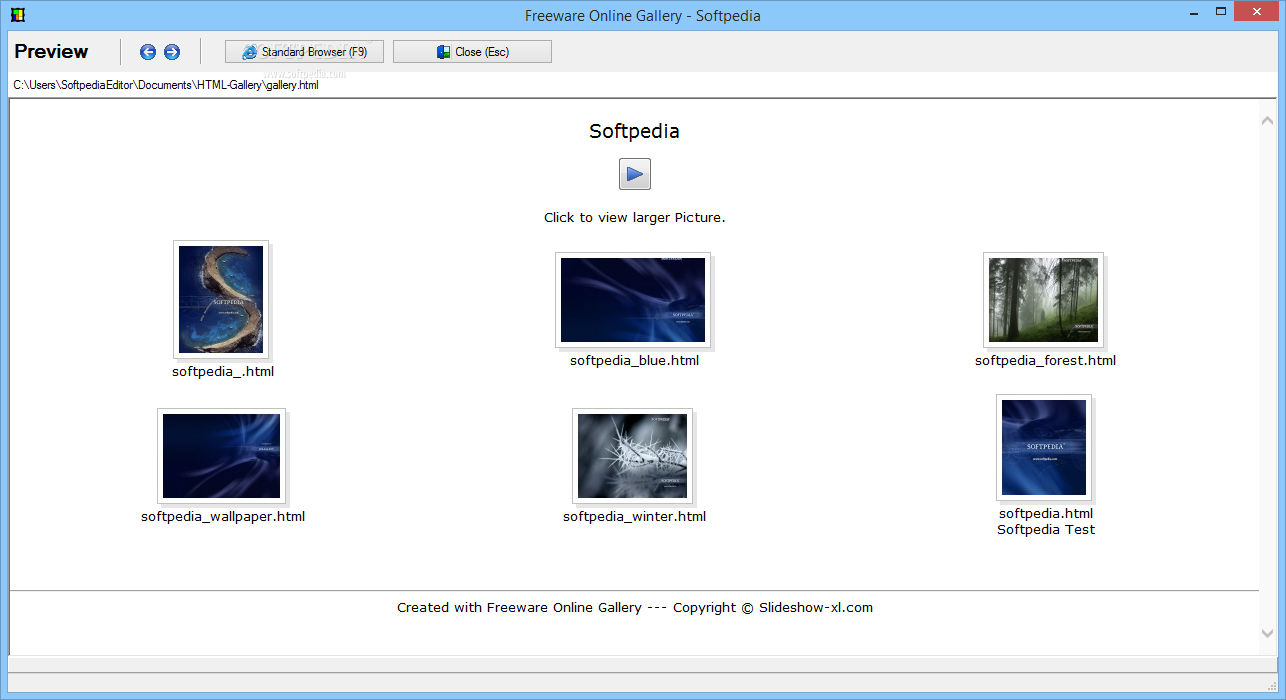Click the Close (Esc) button

point(472,52)
